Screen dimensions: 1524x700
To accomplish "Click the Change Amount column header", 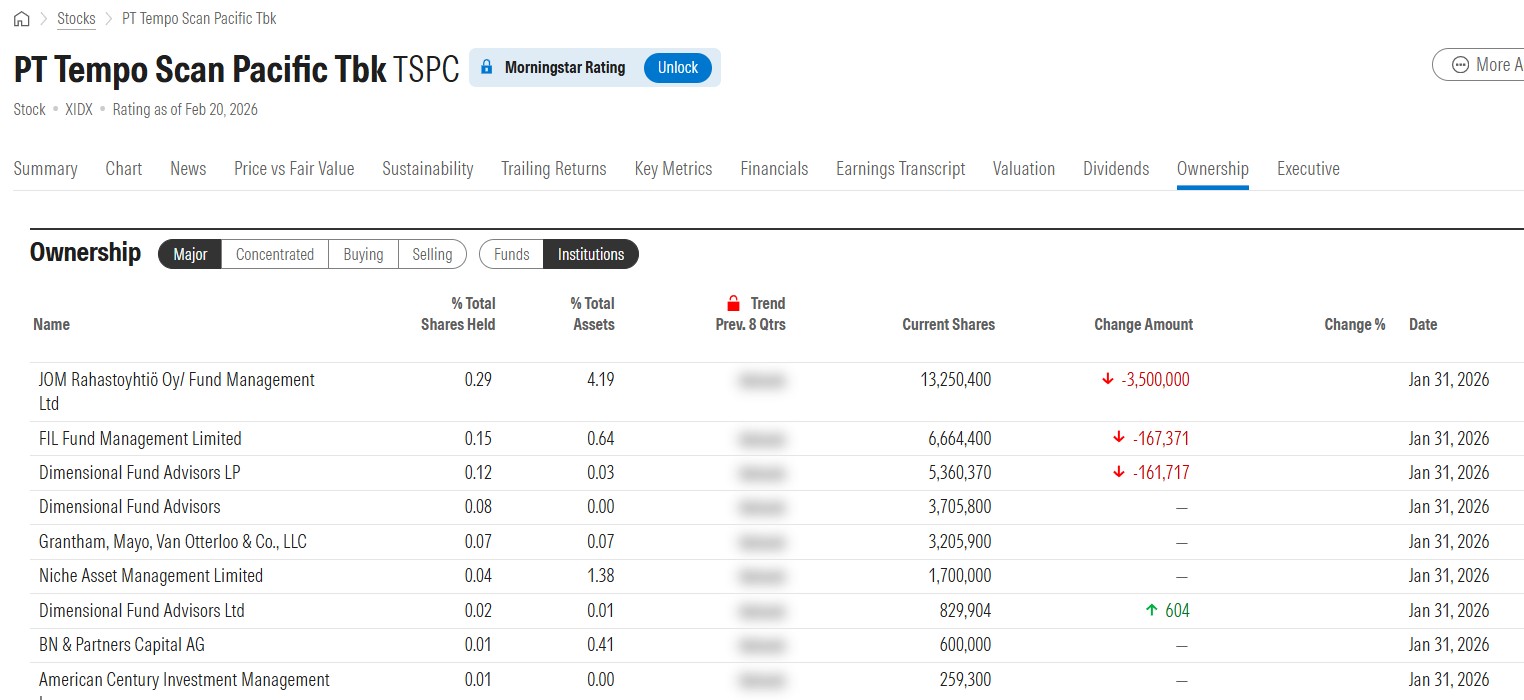I will [x=1144, y=324].
